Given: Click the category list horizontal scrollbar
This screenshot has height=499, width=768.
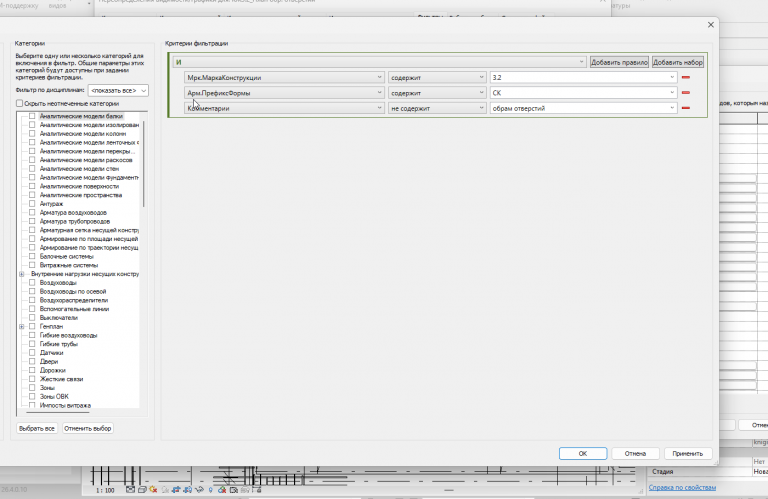Looking at the screenshot, I should coord(58,412).
